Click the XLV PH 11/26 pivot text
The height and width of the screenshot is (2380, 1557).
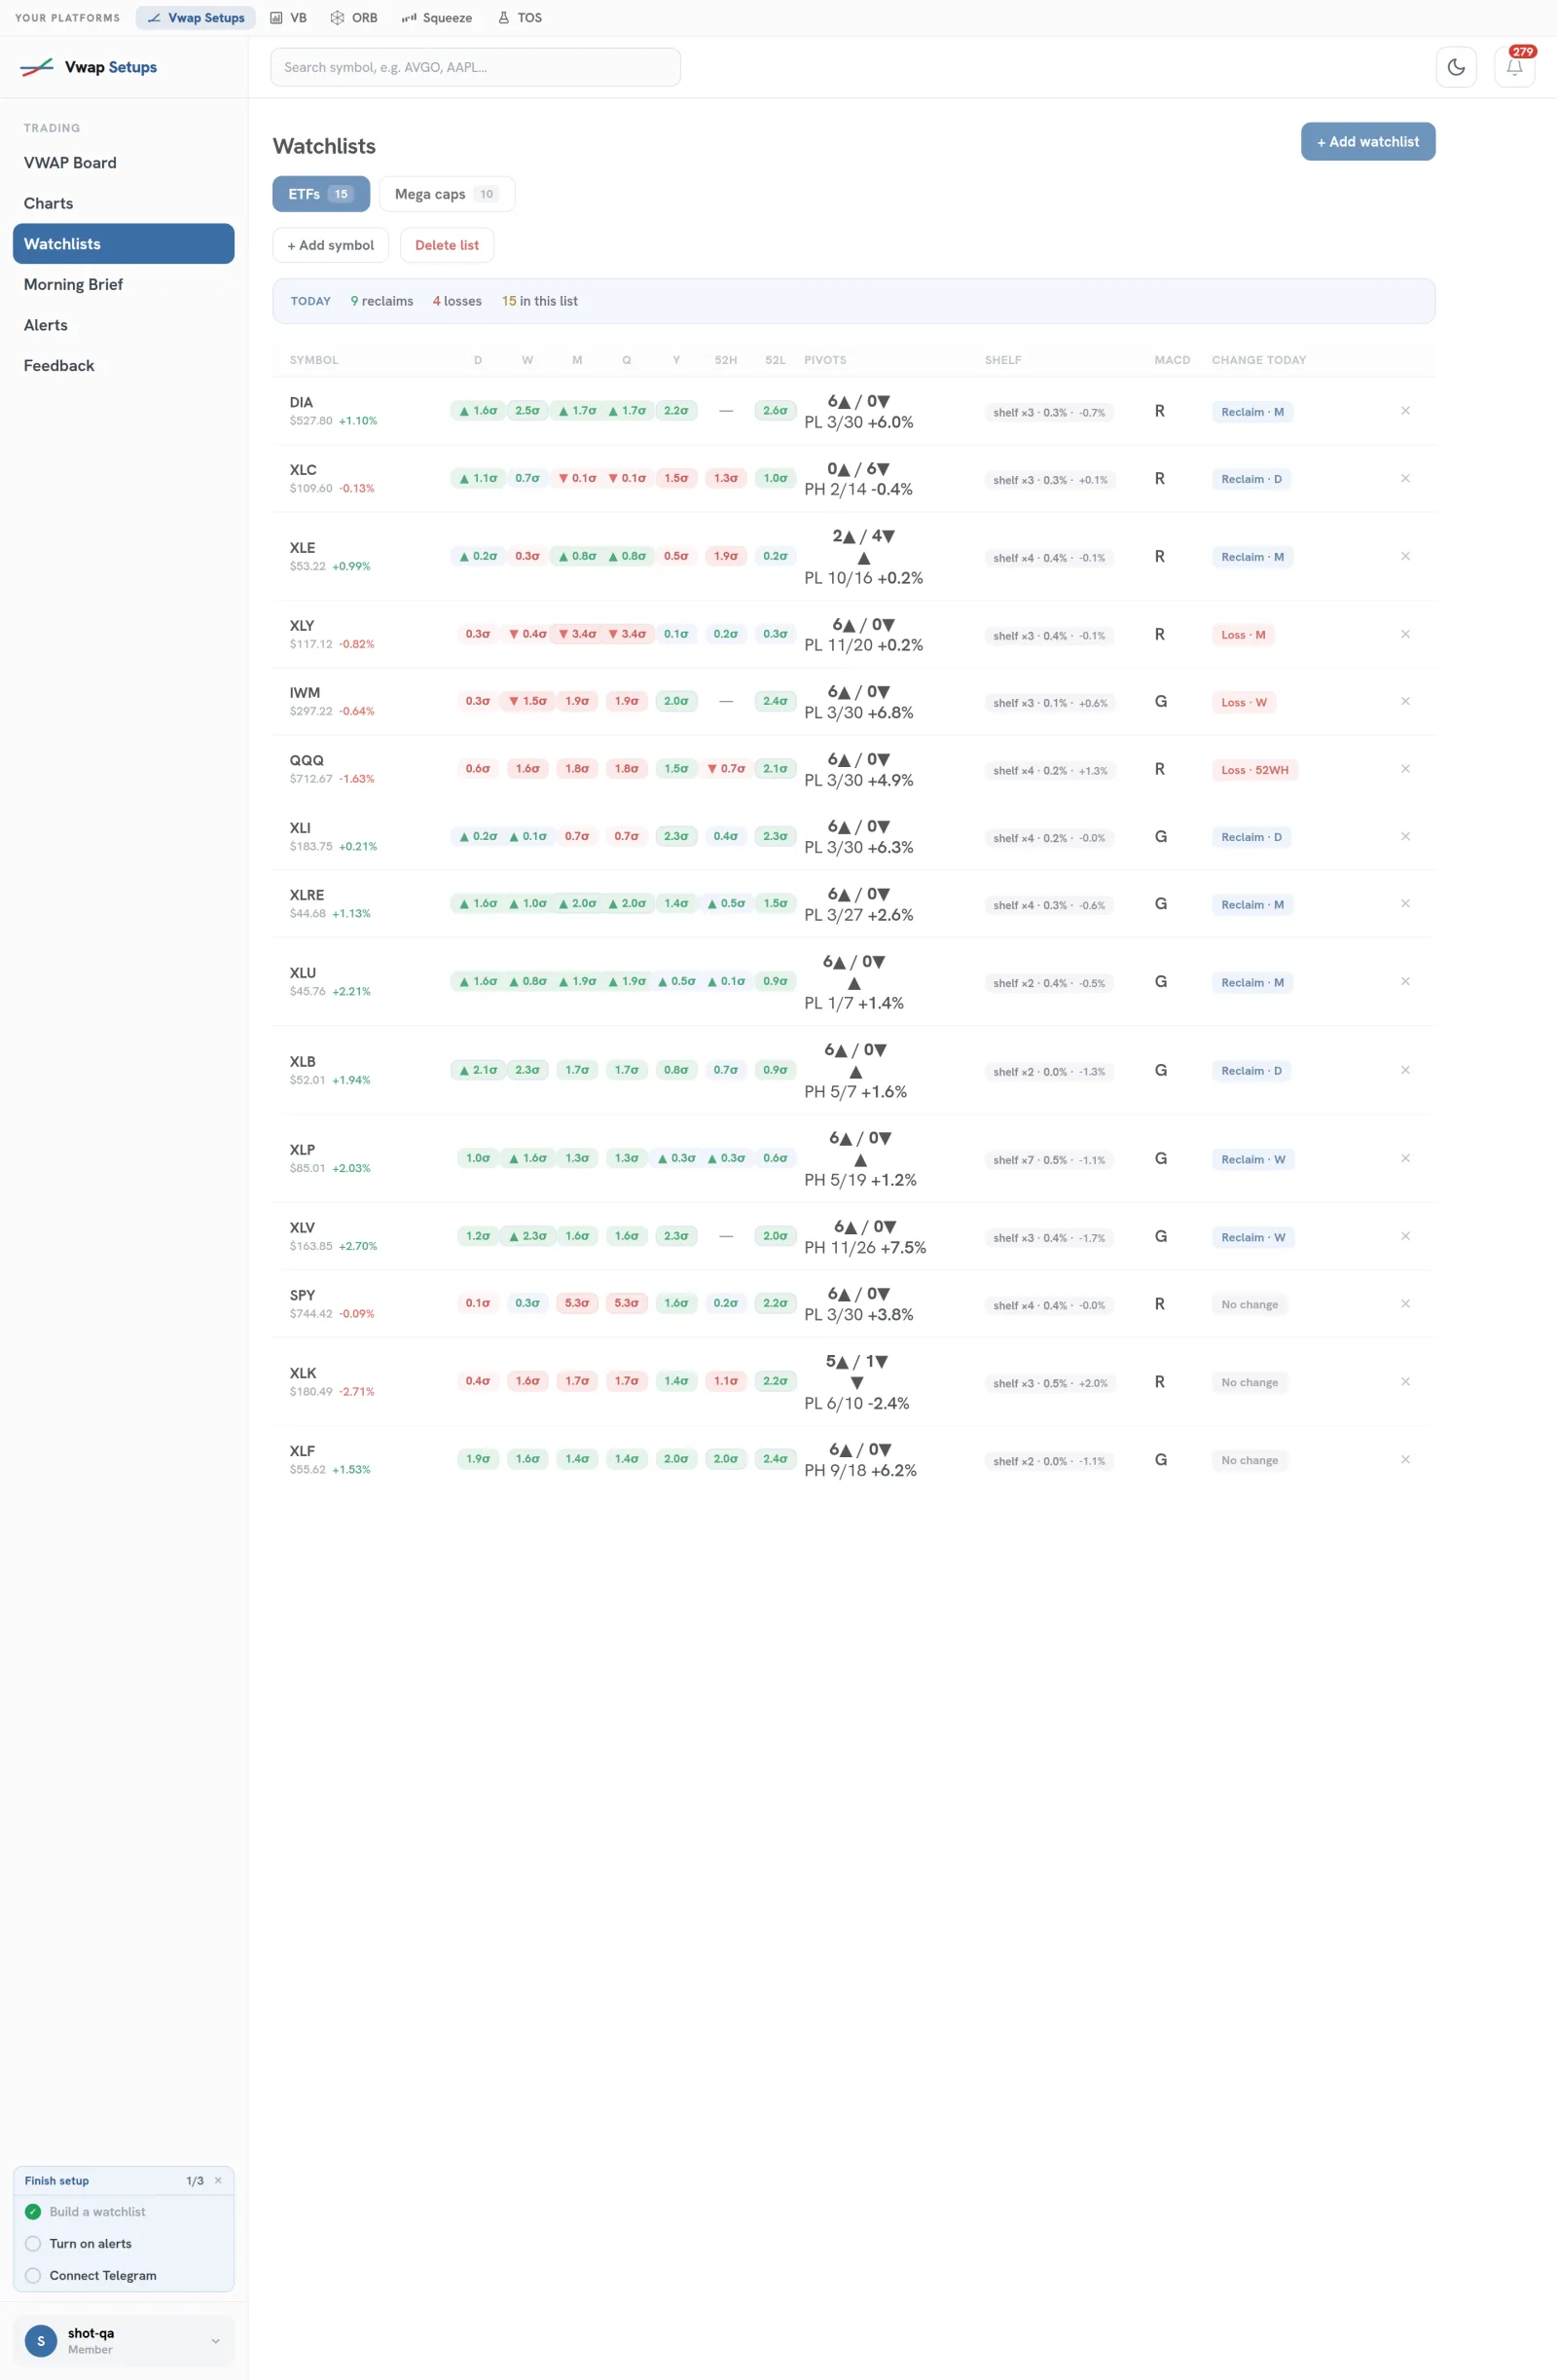(x=865, y=1247)
